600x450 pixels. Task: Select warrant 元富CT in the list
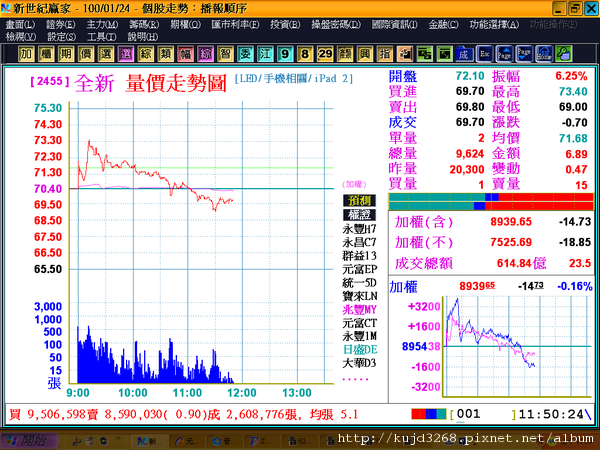[x=359, y=323]
